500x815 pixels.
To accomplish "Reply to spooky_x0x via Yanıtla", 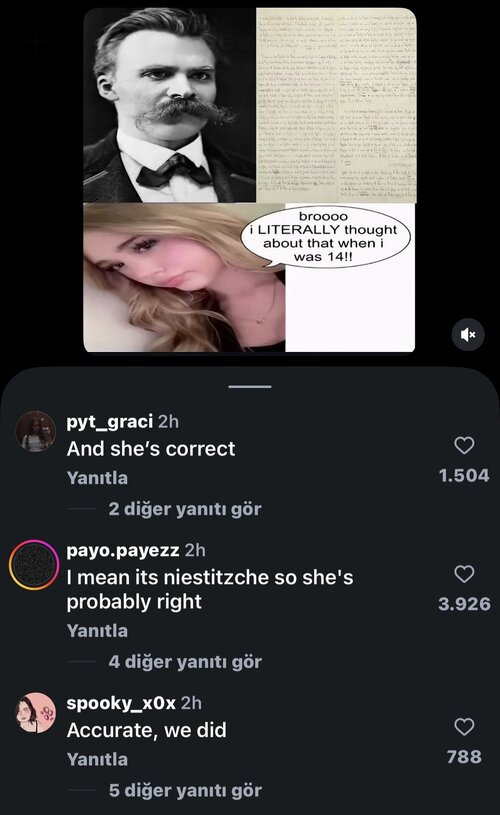I will click(97, 759).
